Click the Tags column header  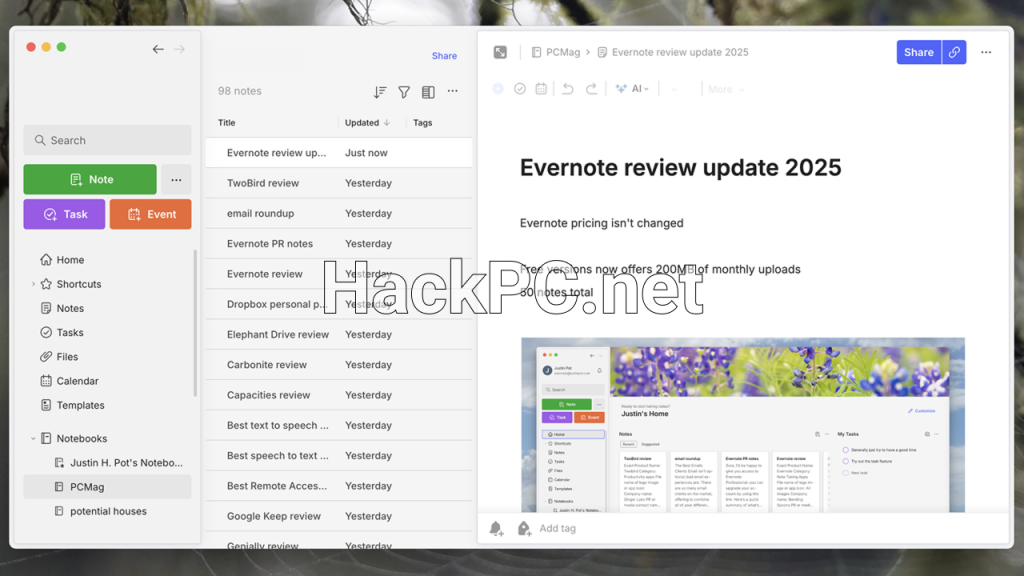[423, 123]
